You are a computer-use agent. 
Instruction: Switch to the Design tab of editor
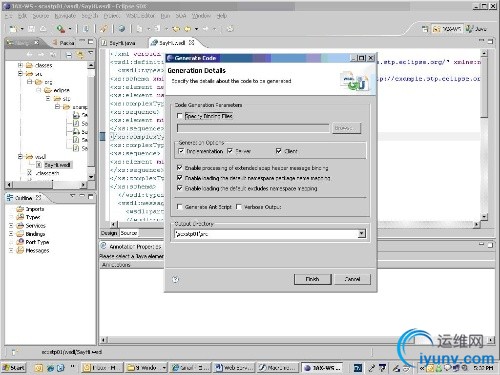coord(109,233)
